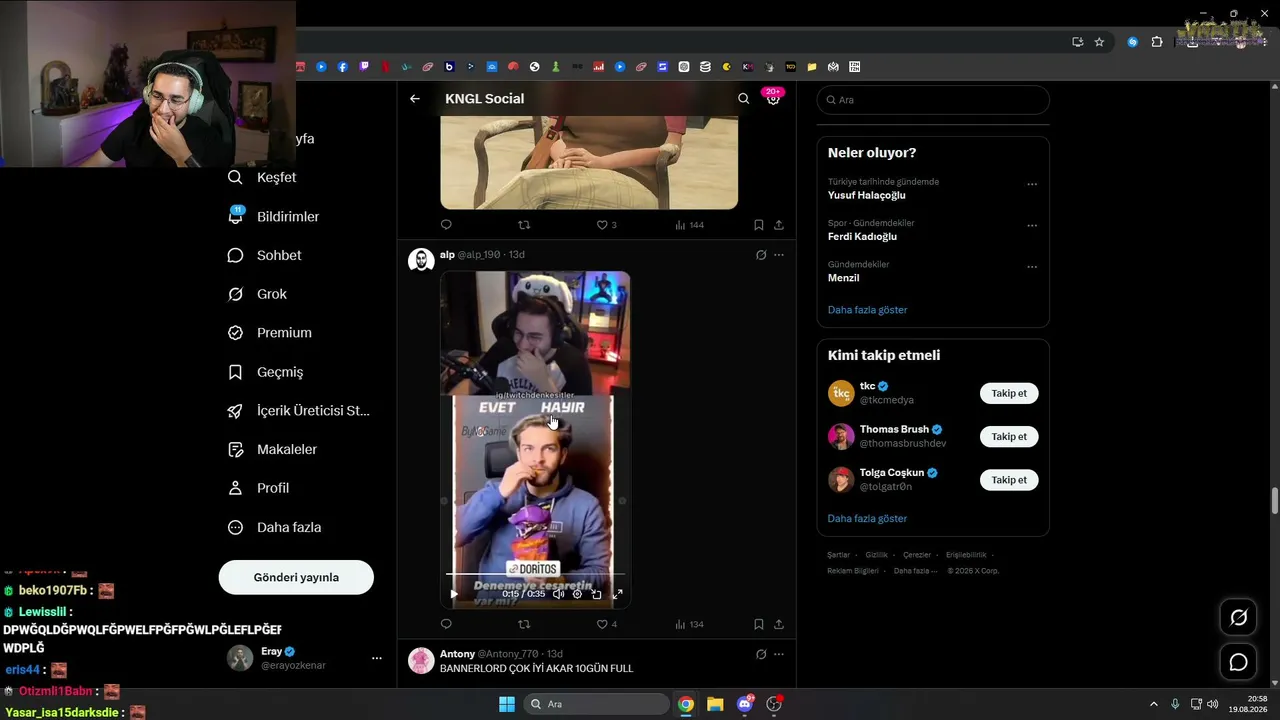The width and height of the screenshot is (1280, 720).
Task: Open İçerik Üreticisi Stüdyosu item
Action: tap(299, 411)
